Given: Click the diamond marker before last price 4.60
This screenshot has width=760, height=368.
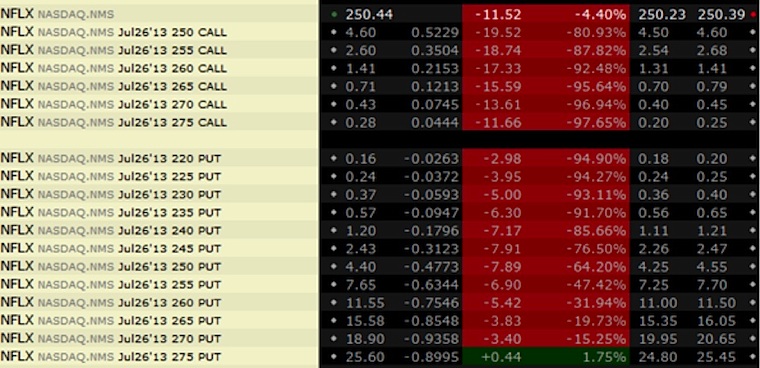Looking at the screenshot, I should pyautogui.click(x=333, y=32).
